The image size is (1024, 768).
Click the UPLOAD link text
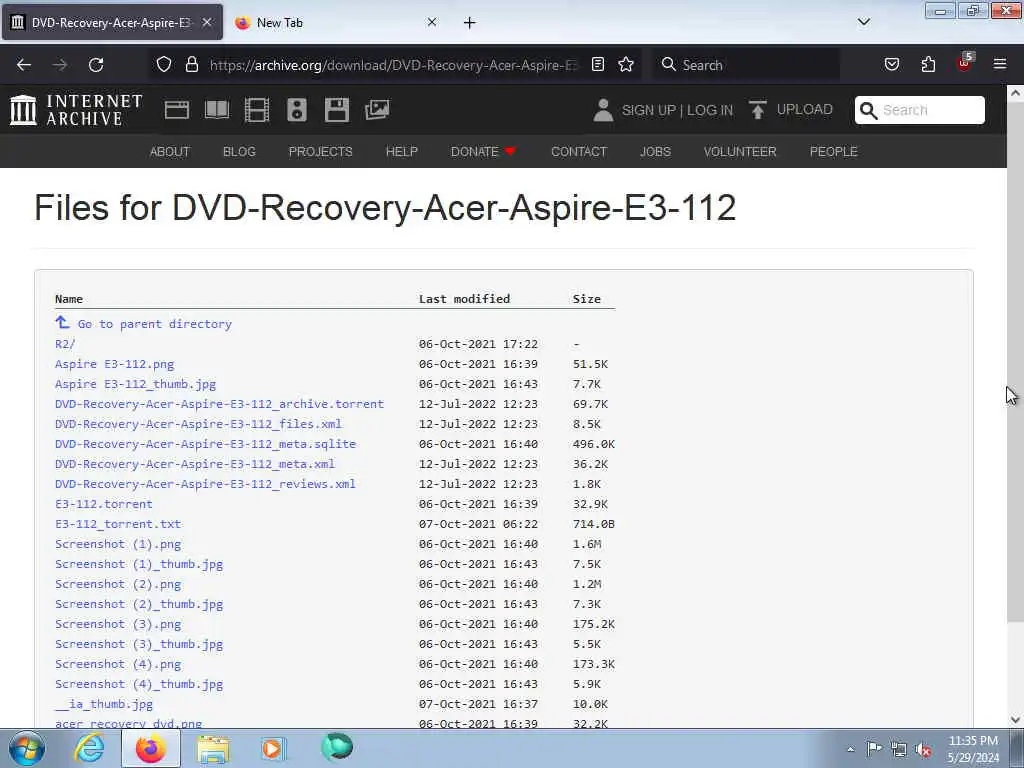(x=805, y=109)
